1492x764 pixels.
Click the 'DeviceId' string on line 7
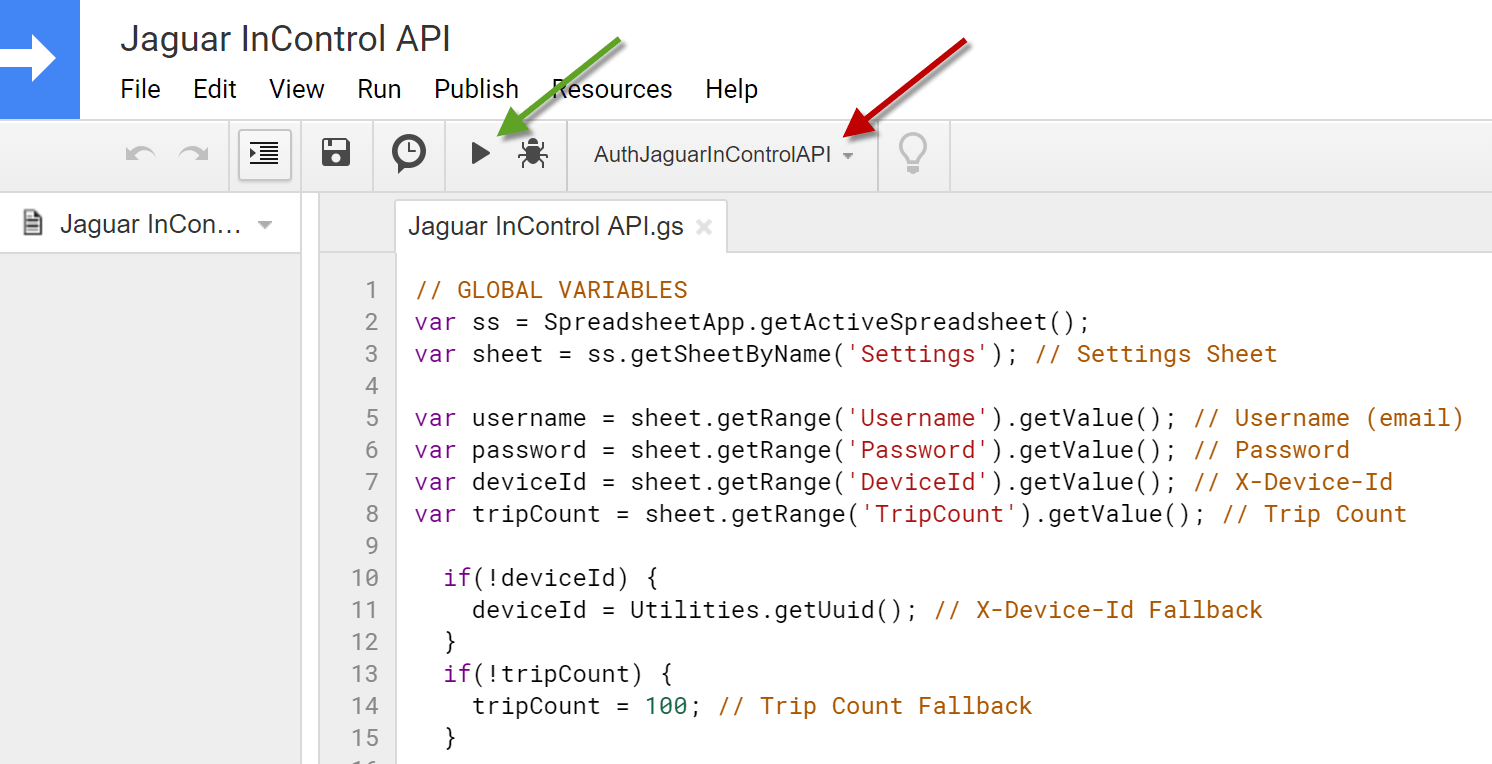[x=917, y=482]
